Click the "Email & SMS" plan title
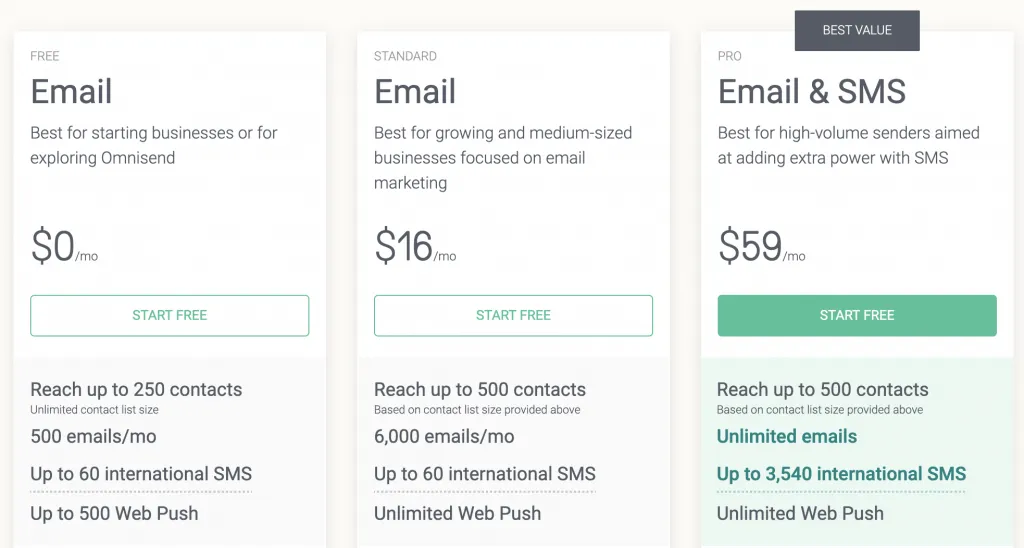Image resolution: width=1024 pixels, height=548 pixels. pyautogui.click(x=811, y=92)
